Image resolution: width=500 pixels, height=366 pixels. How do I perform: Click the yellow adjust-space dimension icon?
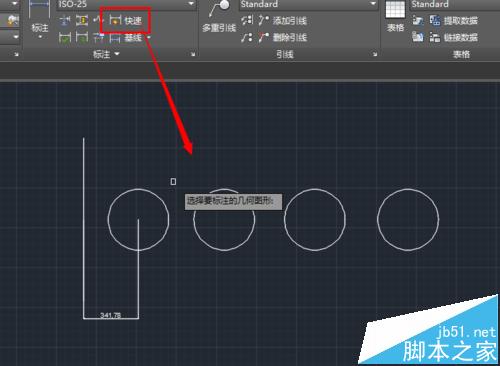click(x=82, y=21)
